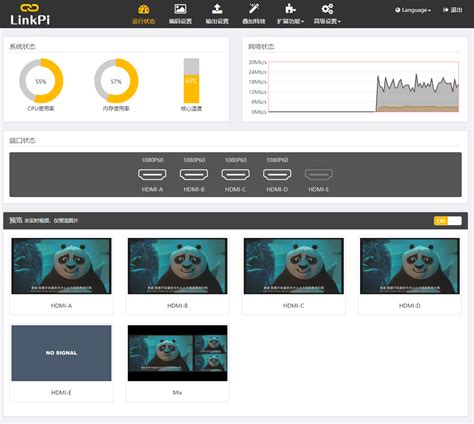Open the Mix preview thumbnail
The height and width of the screenshot is (424, 474).
[x=177, y=353]
